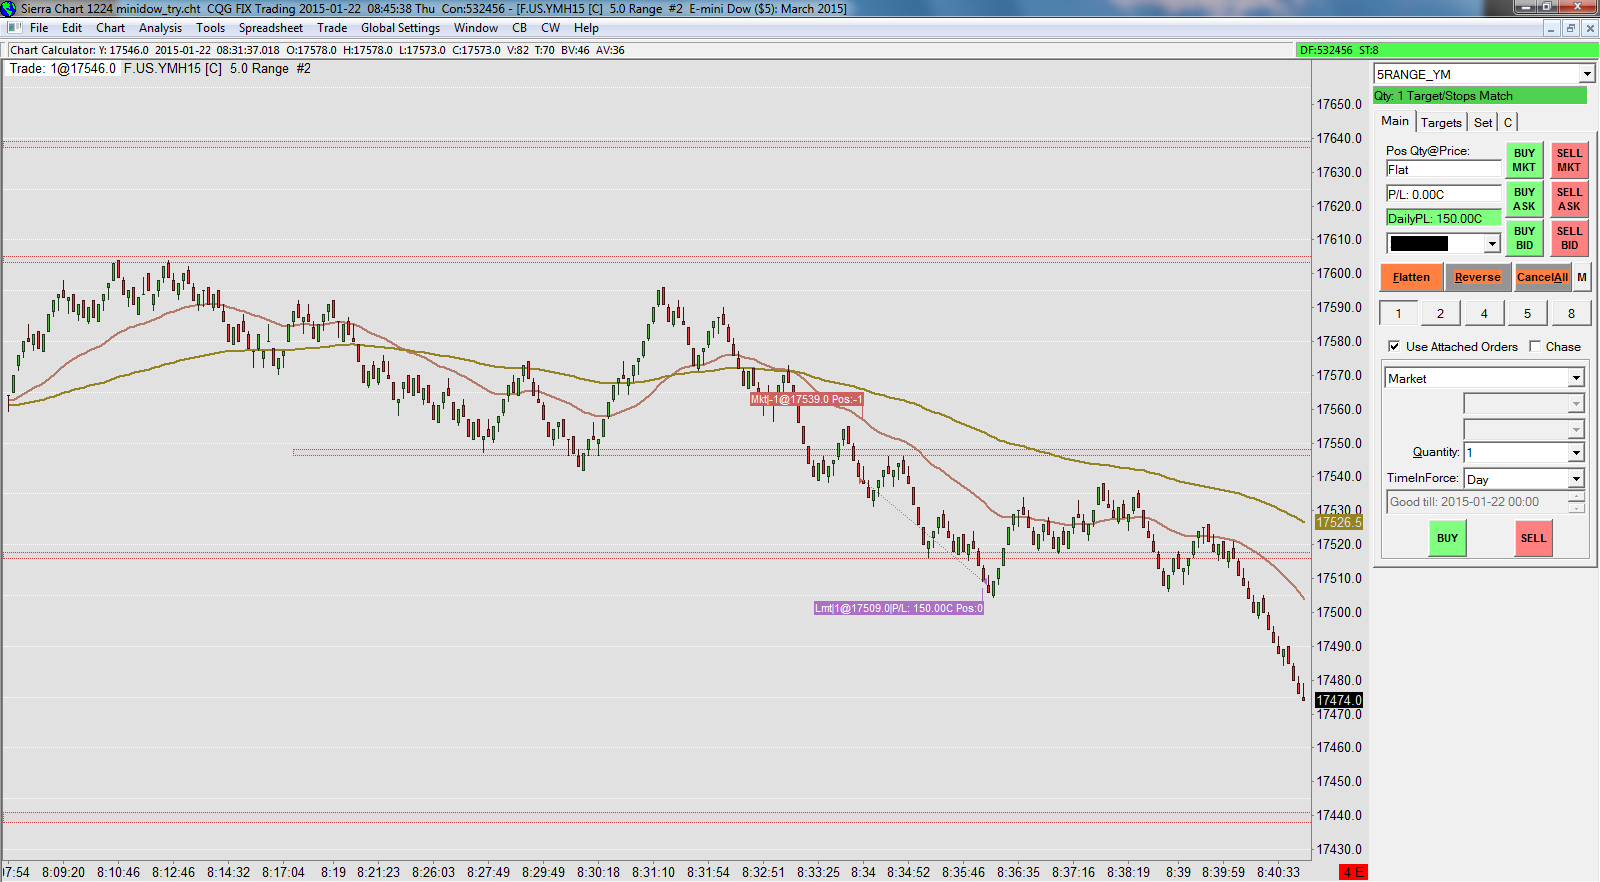Viewport: 1600px width, 882px height.
Task: Click the BUY ASK button
Action: coord(1524,199)
